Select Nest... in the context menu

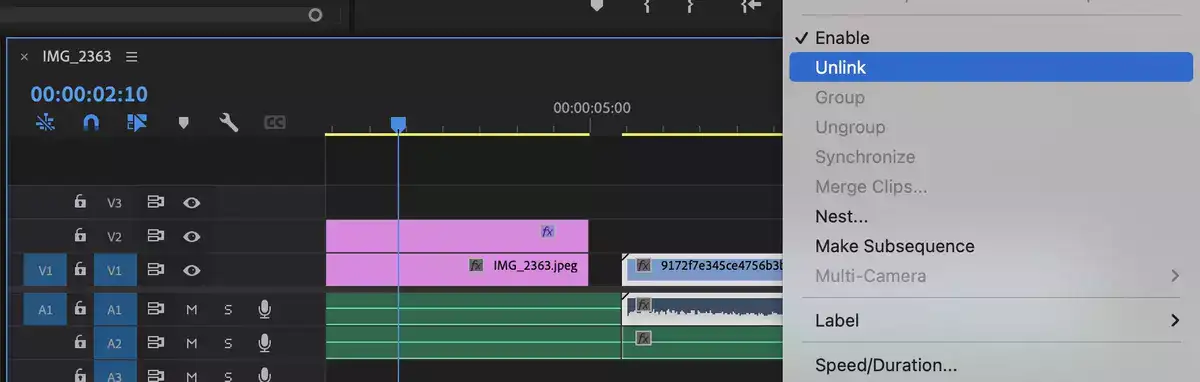click(841, 216)
